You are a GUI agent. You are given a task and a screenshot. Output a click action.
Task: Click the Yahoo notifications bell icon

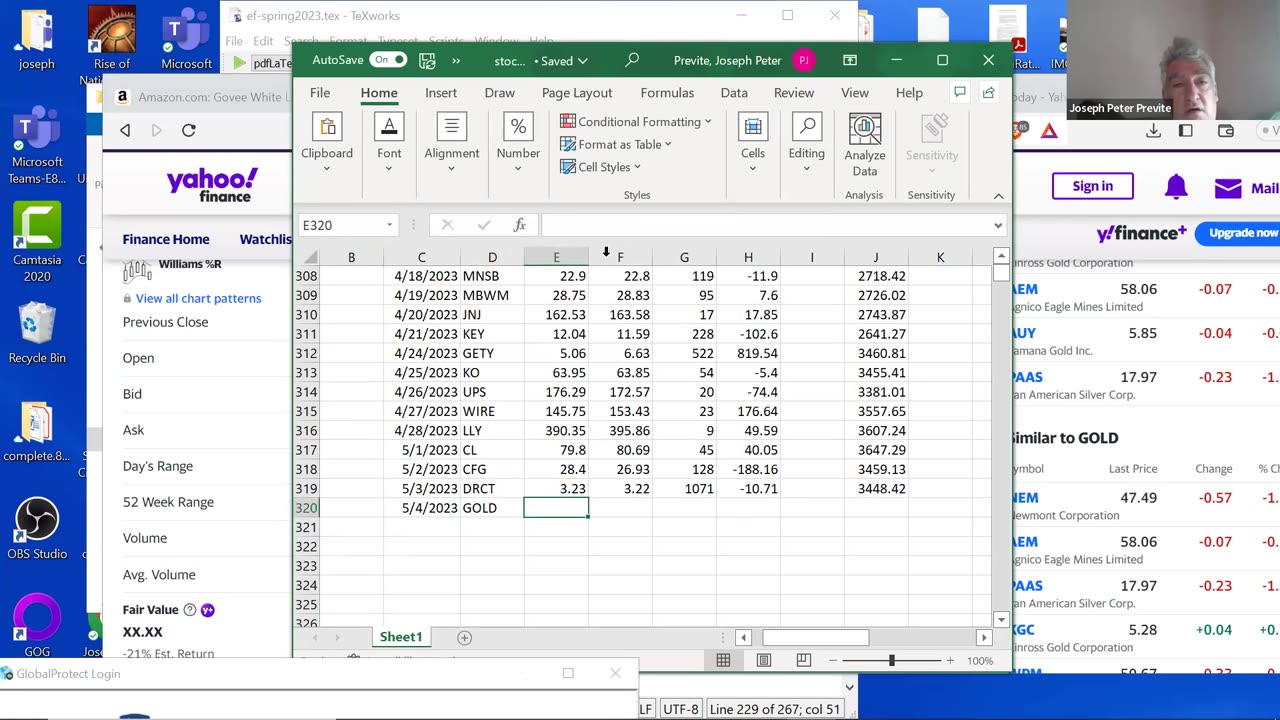(1176, 186)
